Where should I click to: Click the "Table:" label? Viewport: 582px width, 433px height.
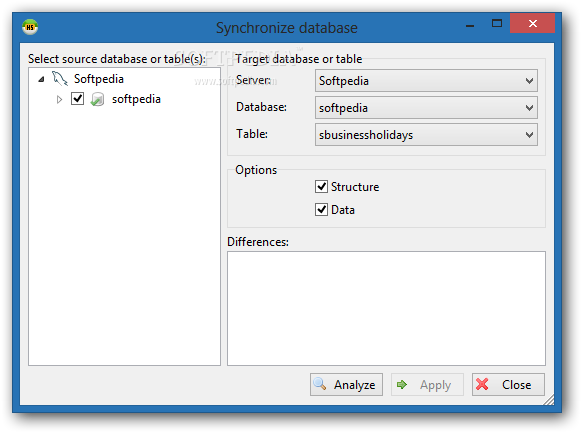tap(252, 134)
